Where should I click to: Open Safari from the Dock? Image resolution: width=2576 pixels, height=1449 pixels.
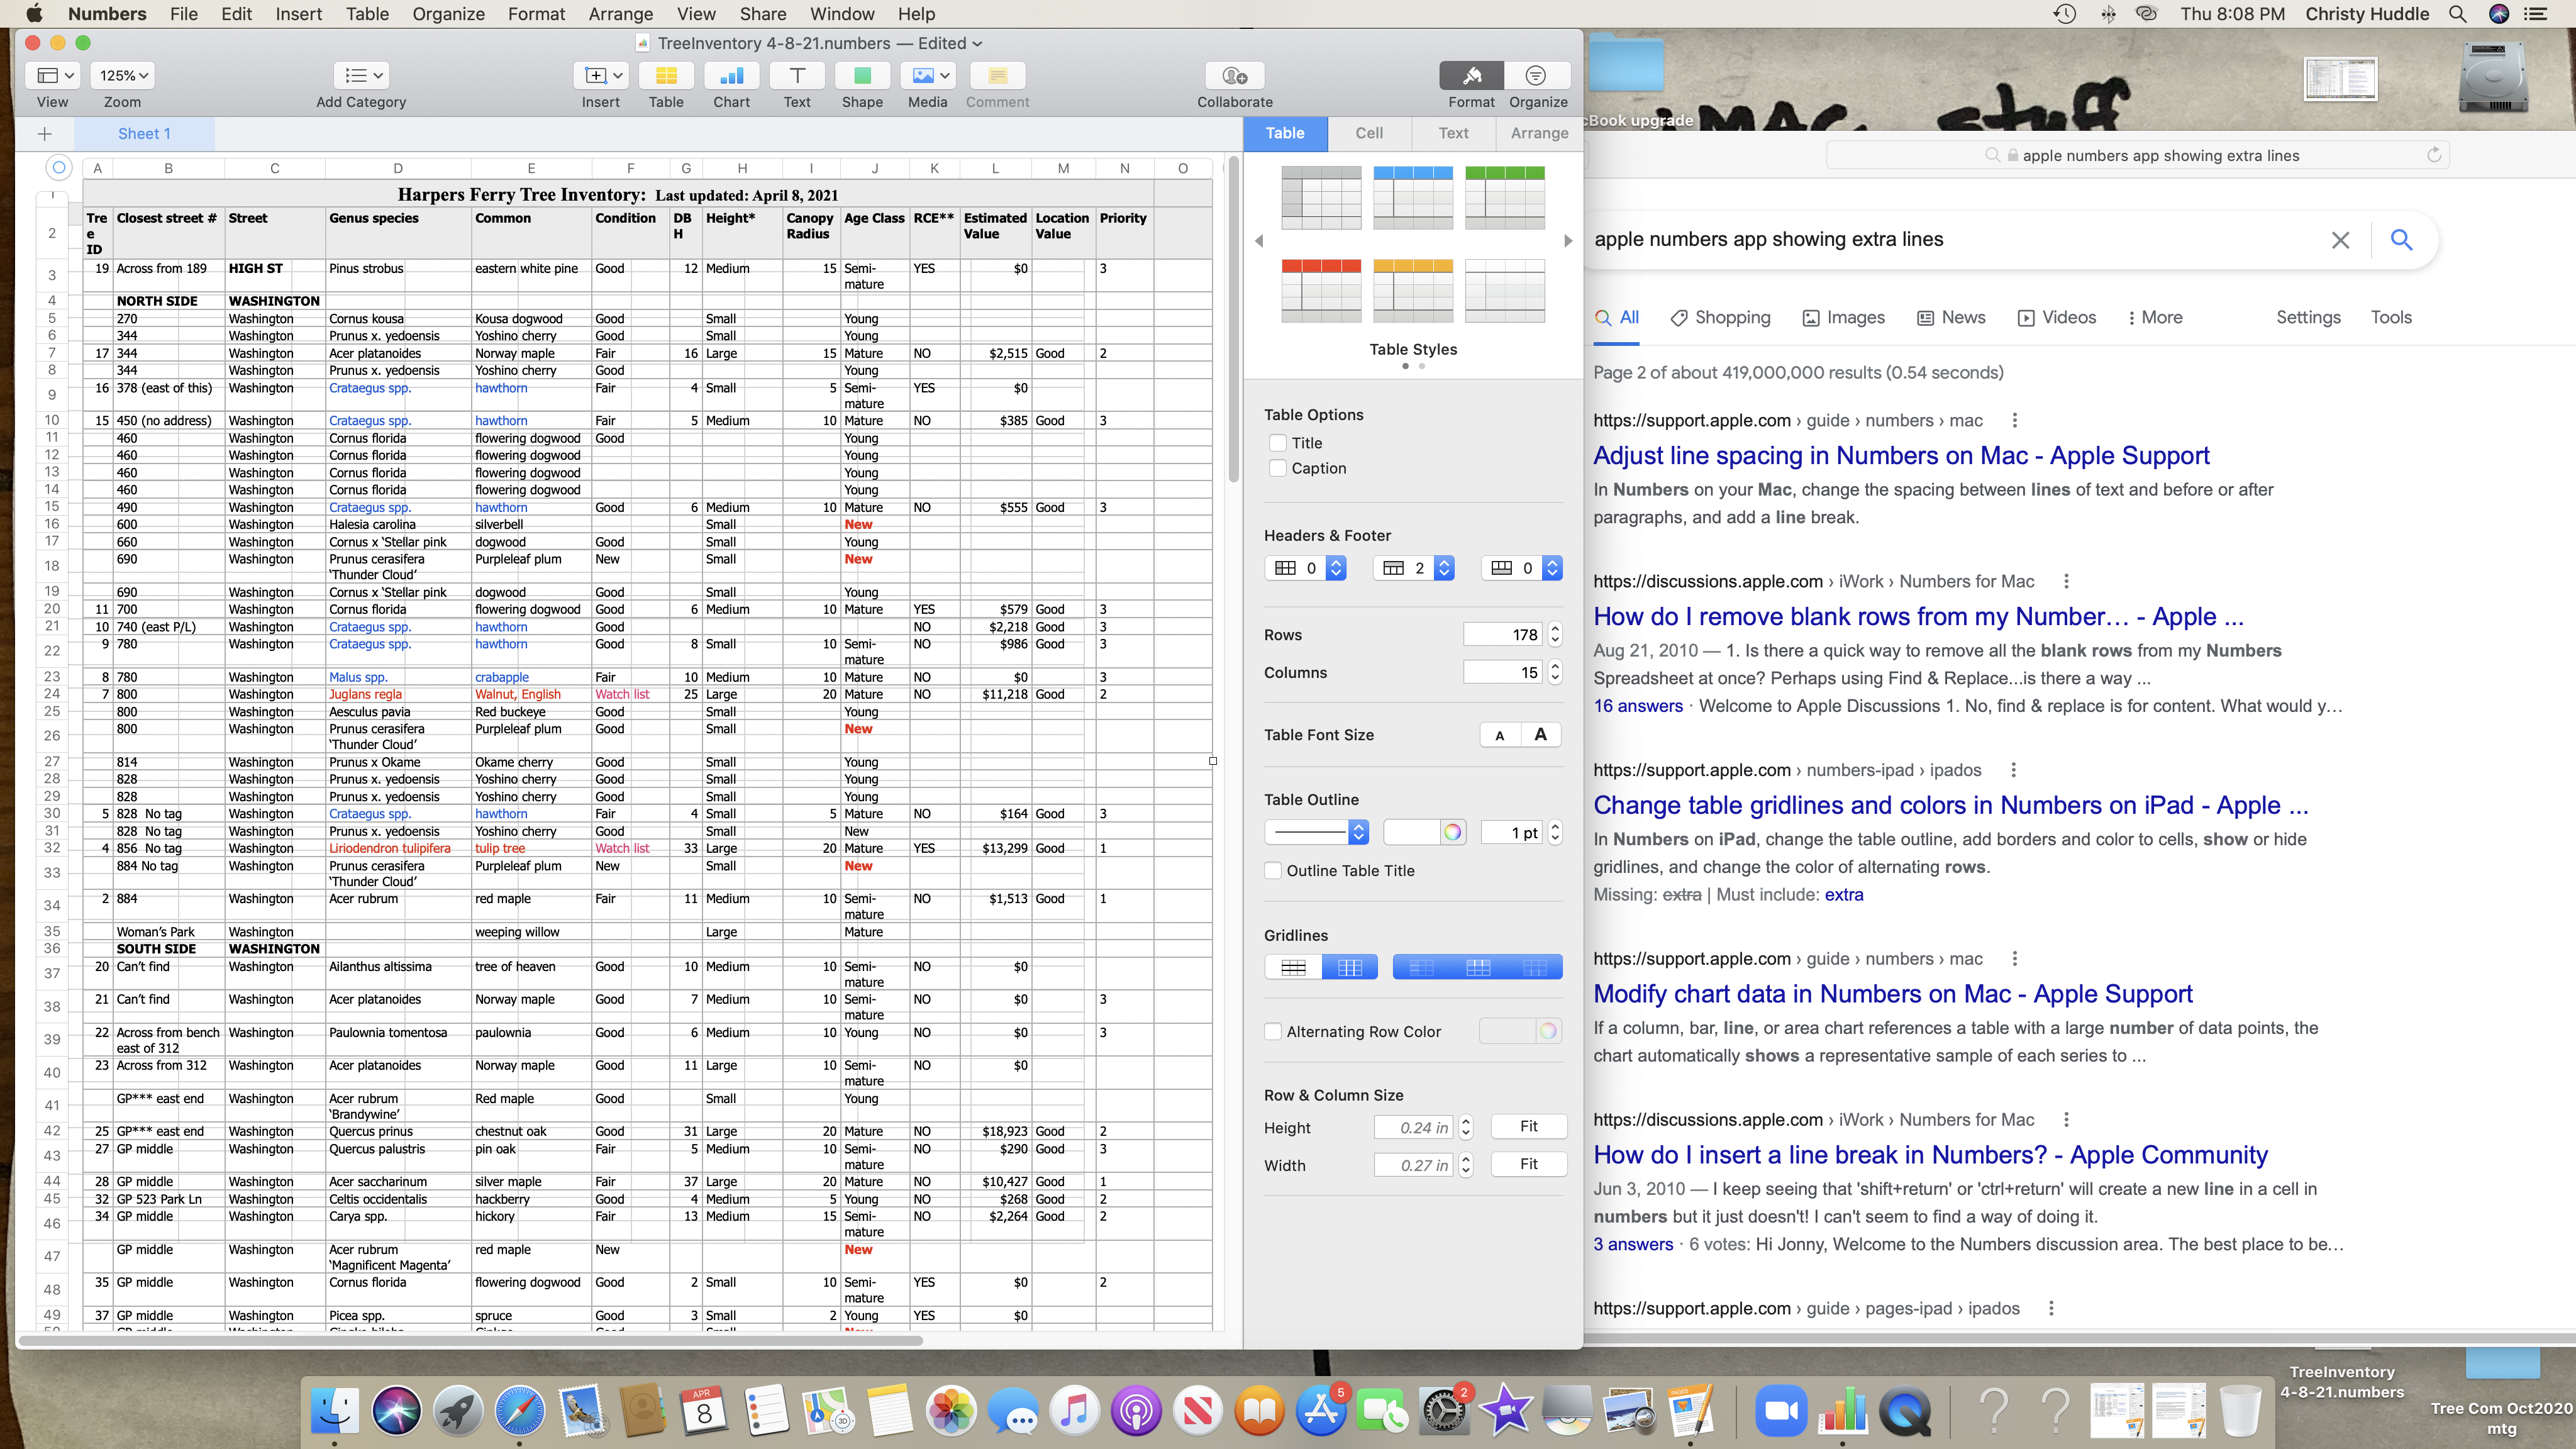tap(520, 1411)
